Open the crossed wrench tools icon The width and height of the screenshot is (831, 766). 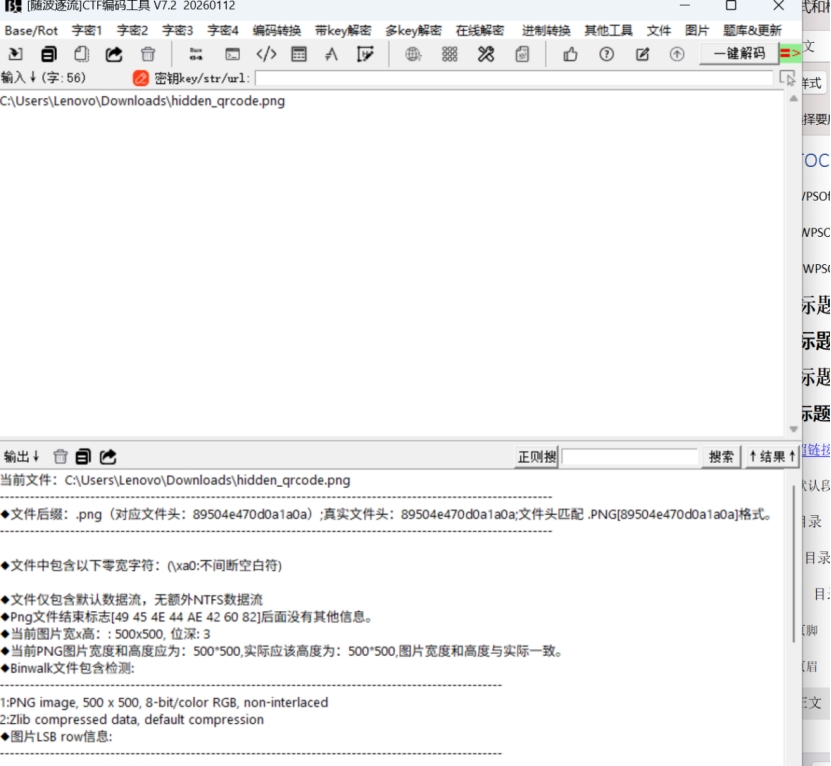pos(485,54)
